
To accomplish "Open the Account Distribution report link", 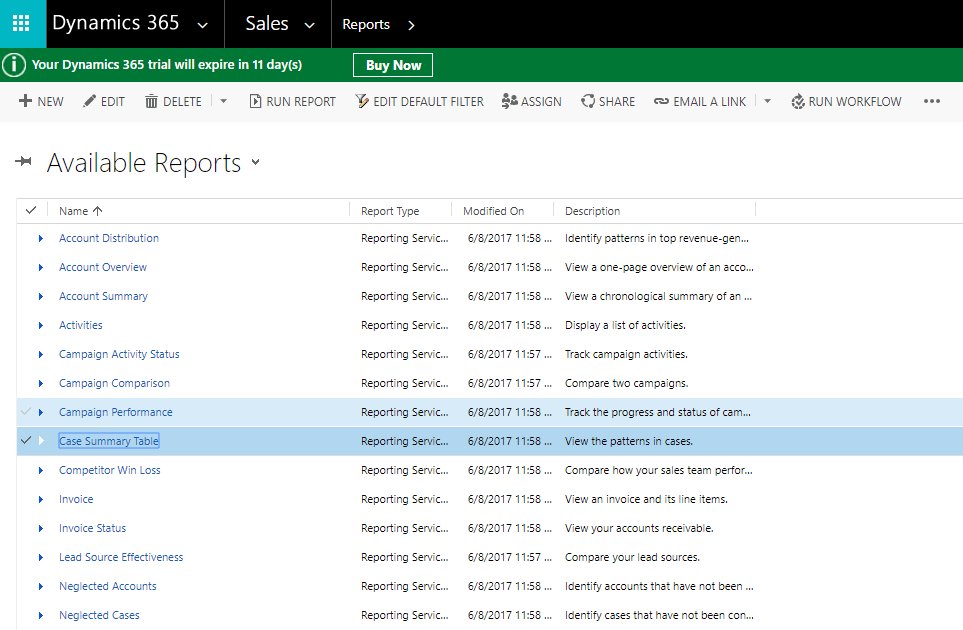I will [109, 238].
